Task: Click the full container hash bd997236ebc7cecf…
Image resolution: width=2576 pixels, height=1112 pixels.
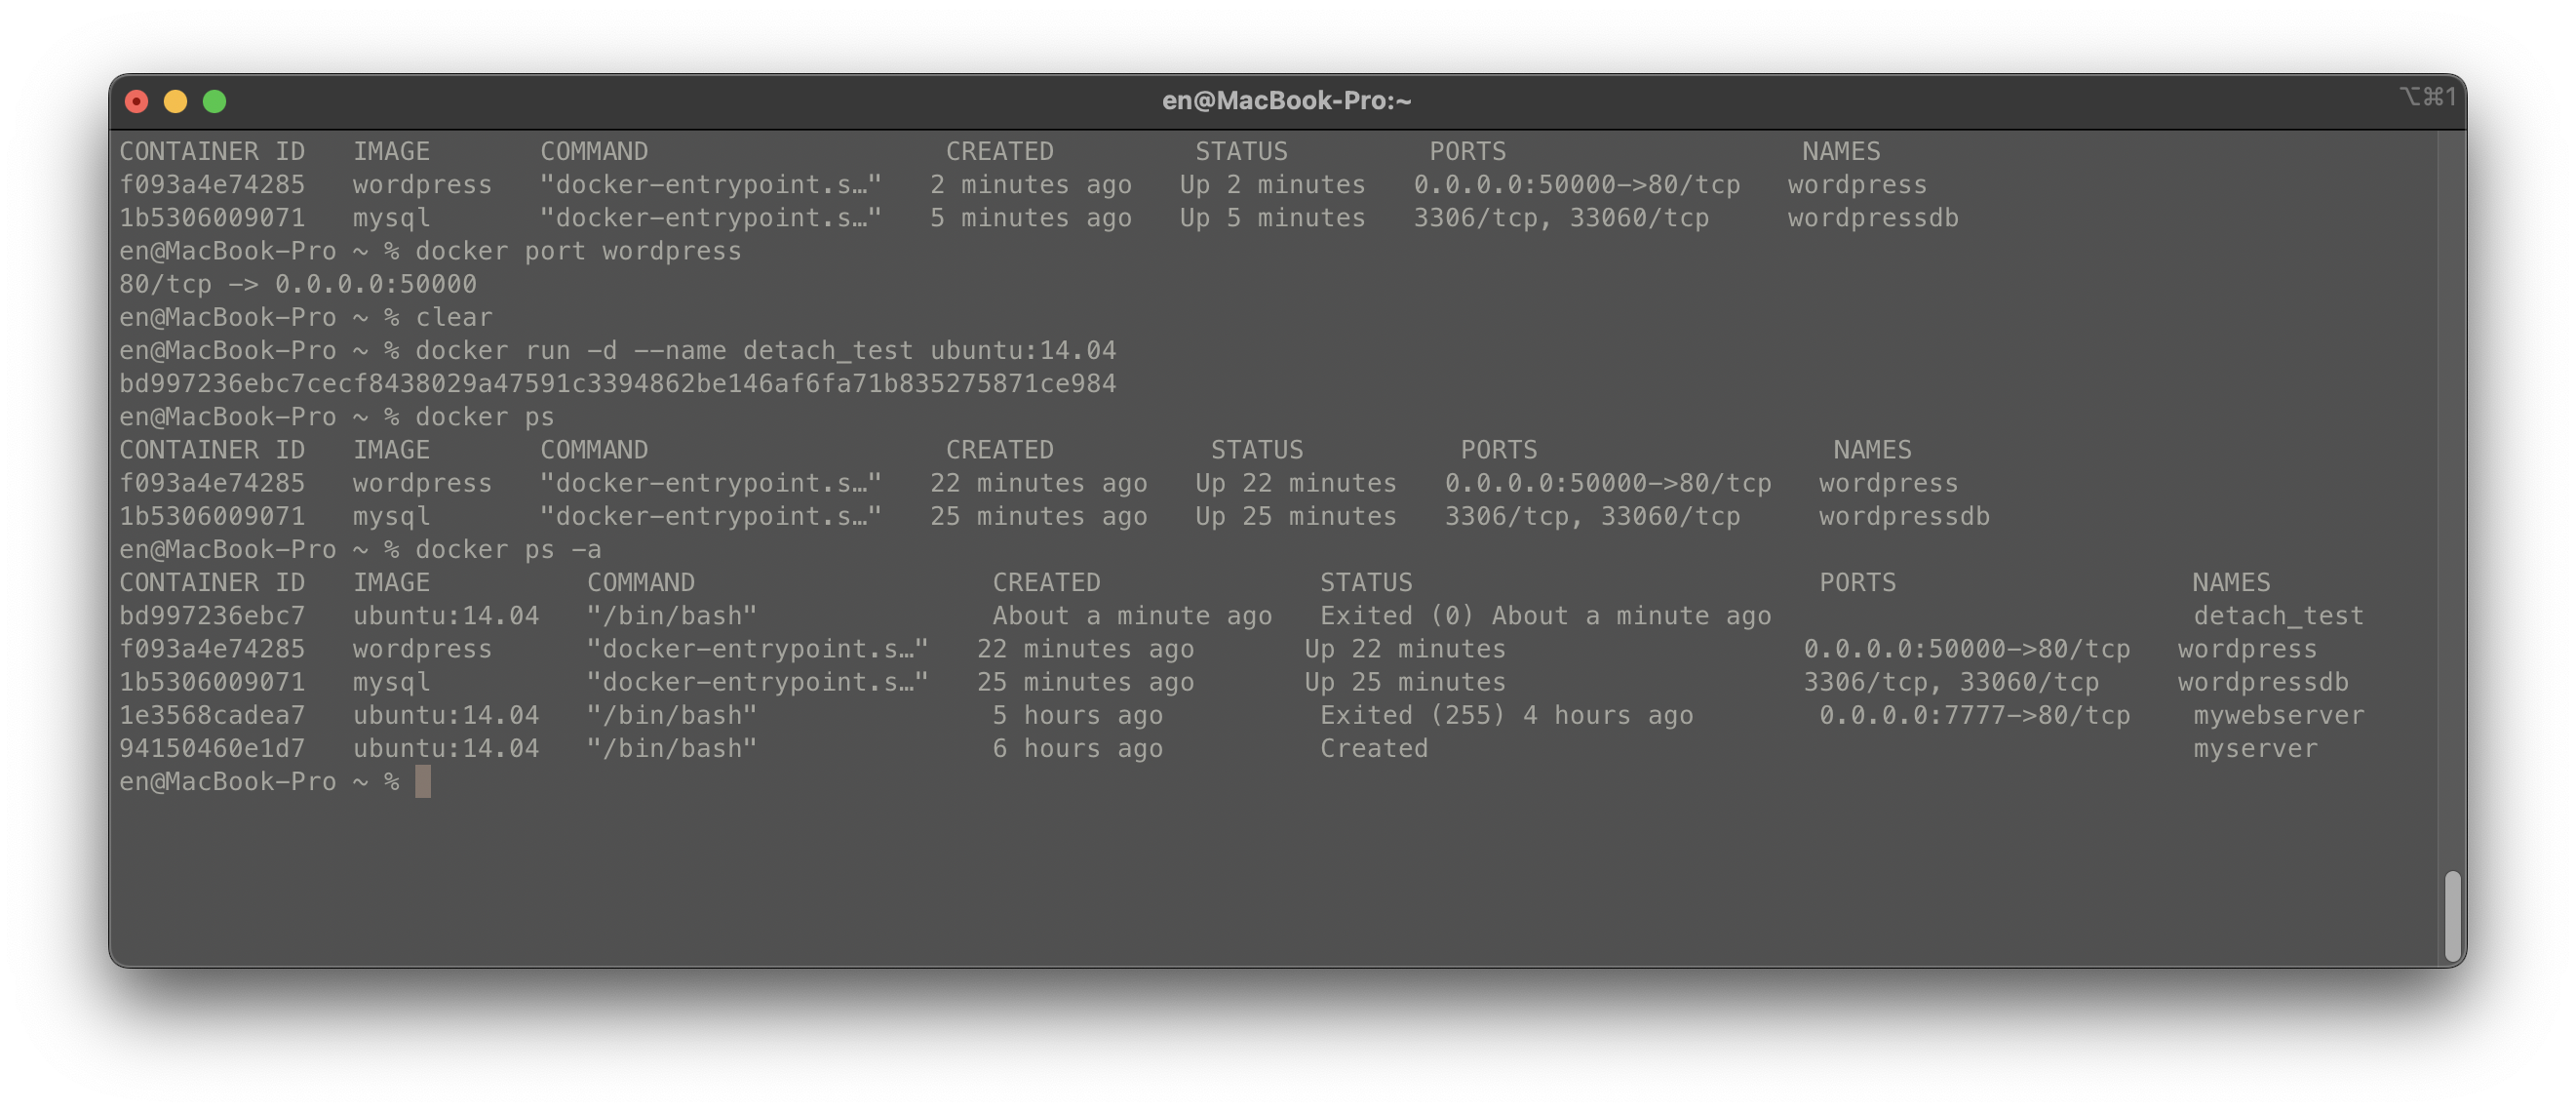Action: [x=617, y=384]
